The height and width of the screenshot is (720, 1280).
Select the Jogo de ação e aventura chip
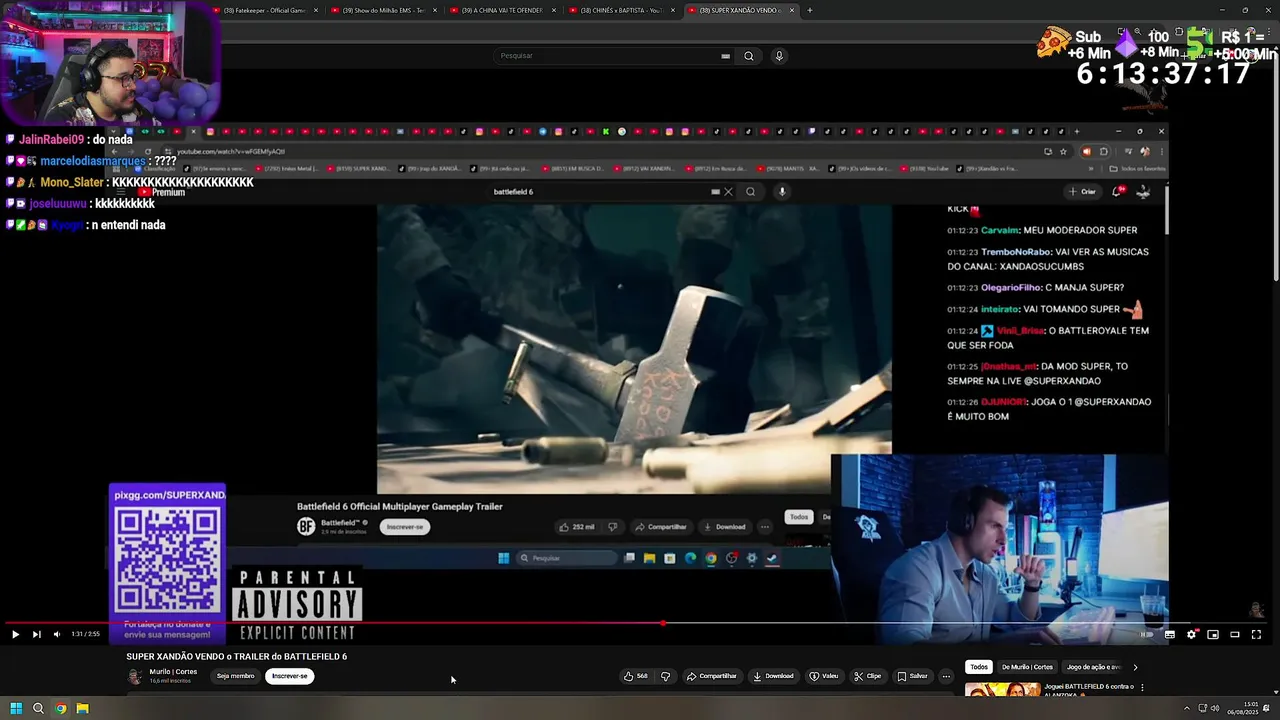coord(1093,667)
